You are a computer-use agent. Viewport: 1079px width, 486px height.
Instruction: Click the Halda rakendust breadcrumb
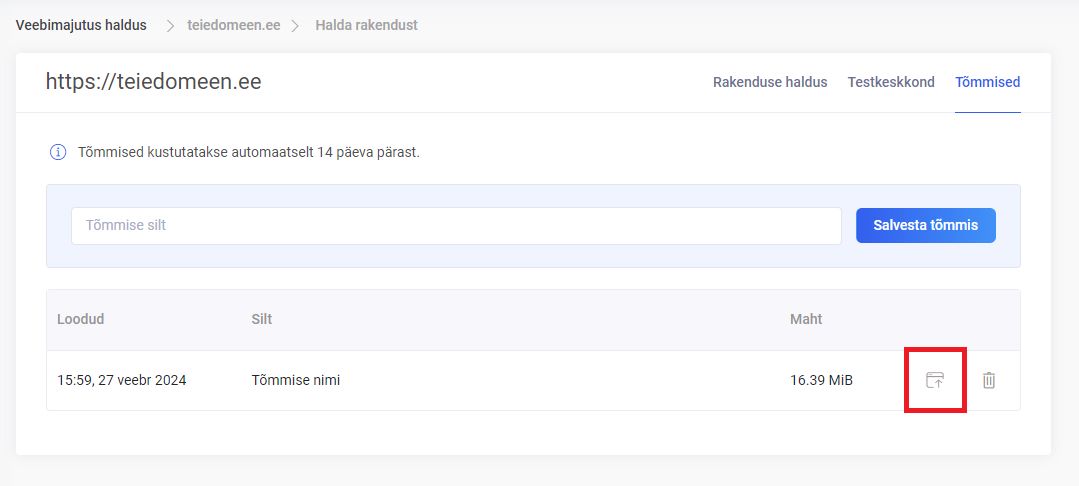[366, 25]
